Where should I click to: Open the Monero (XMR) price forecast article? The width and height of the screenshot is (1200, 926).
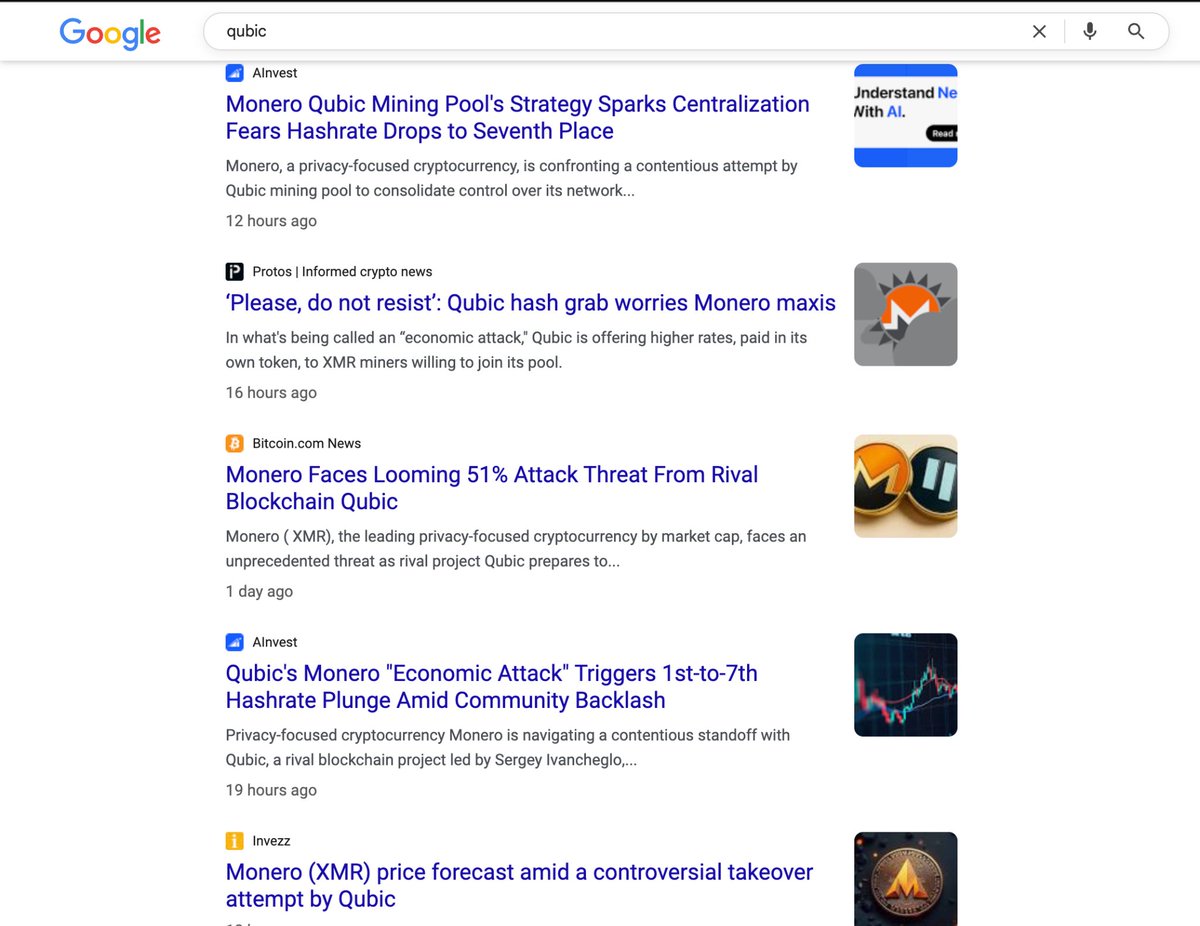pos(520,885)
